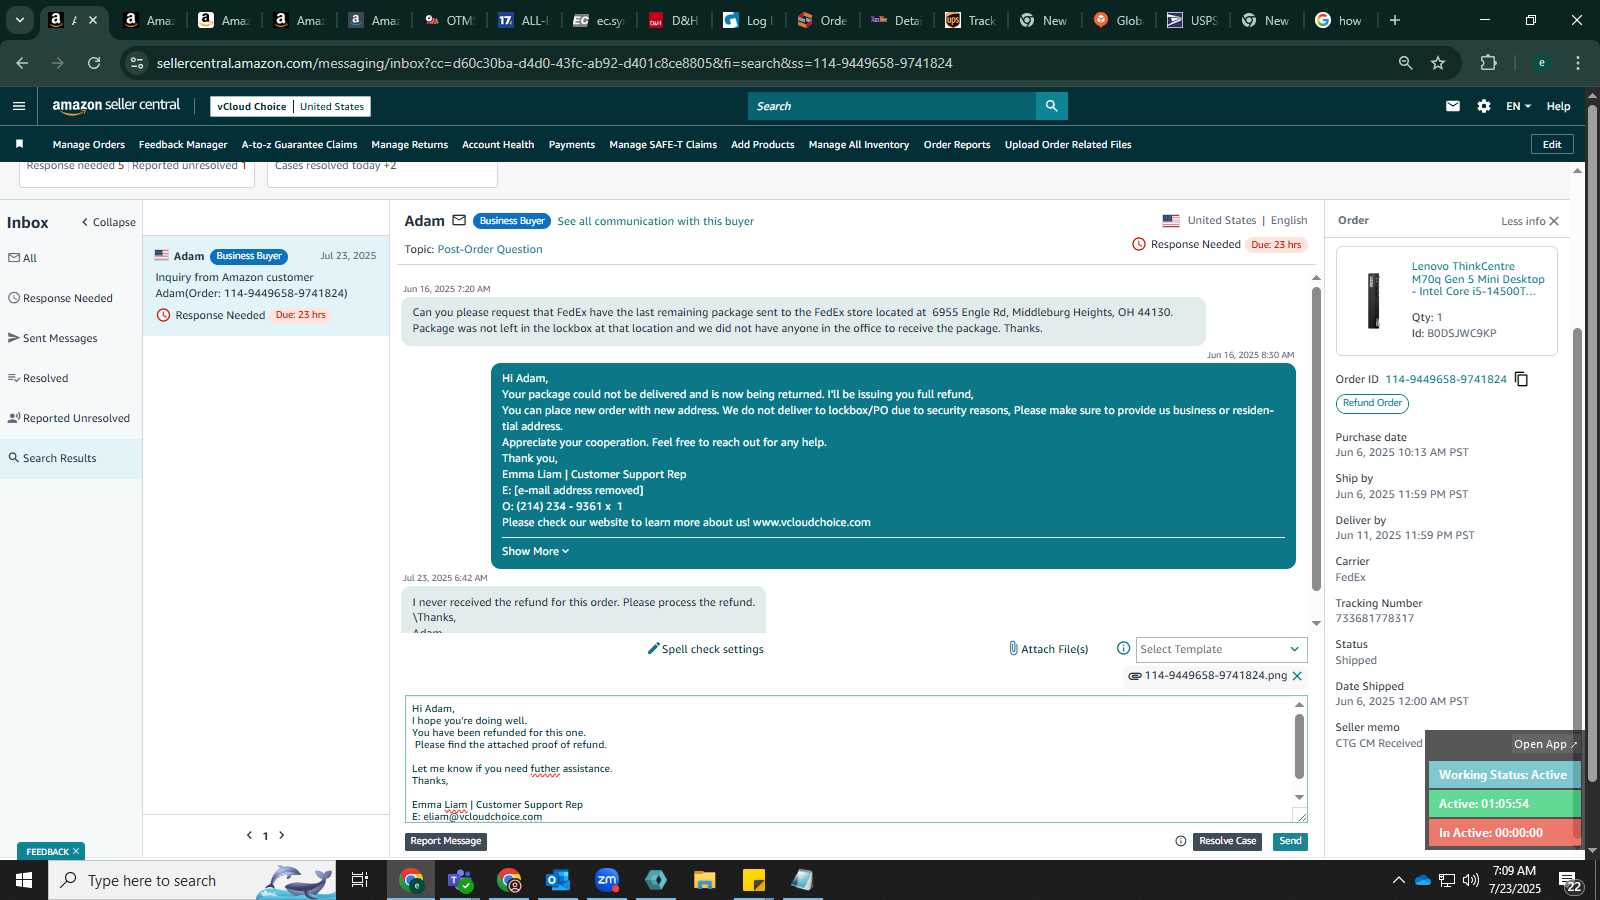Open Spell check settings

(705, 649)
